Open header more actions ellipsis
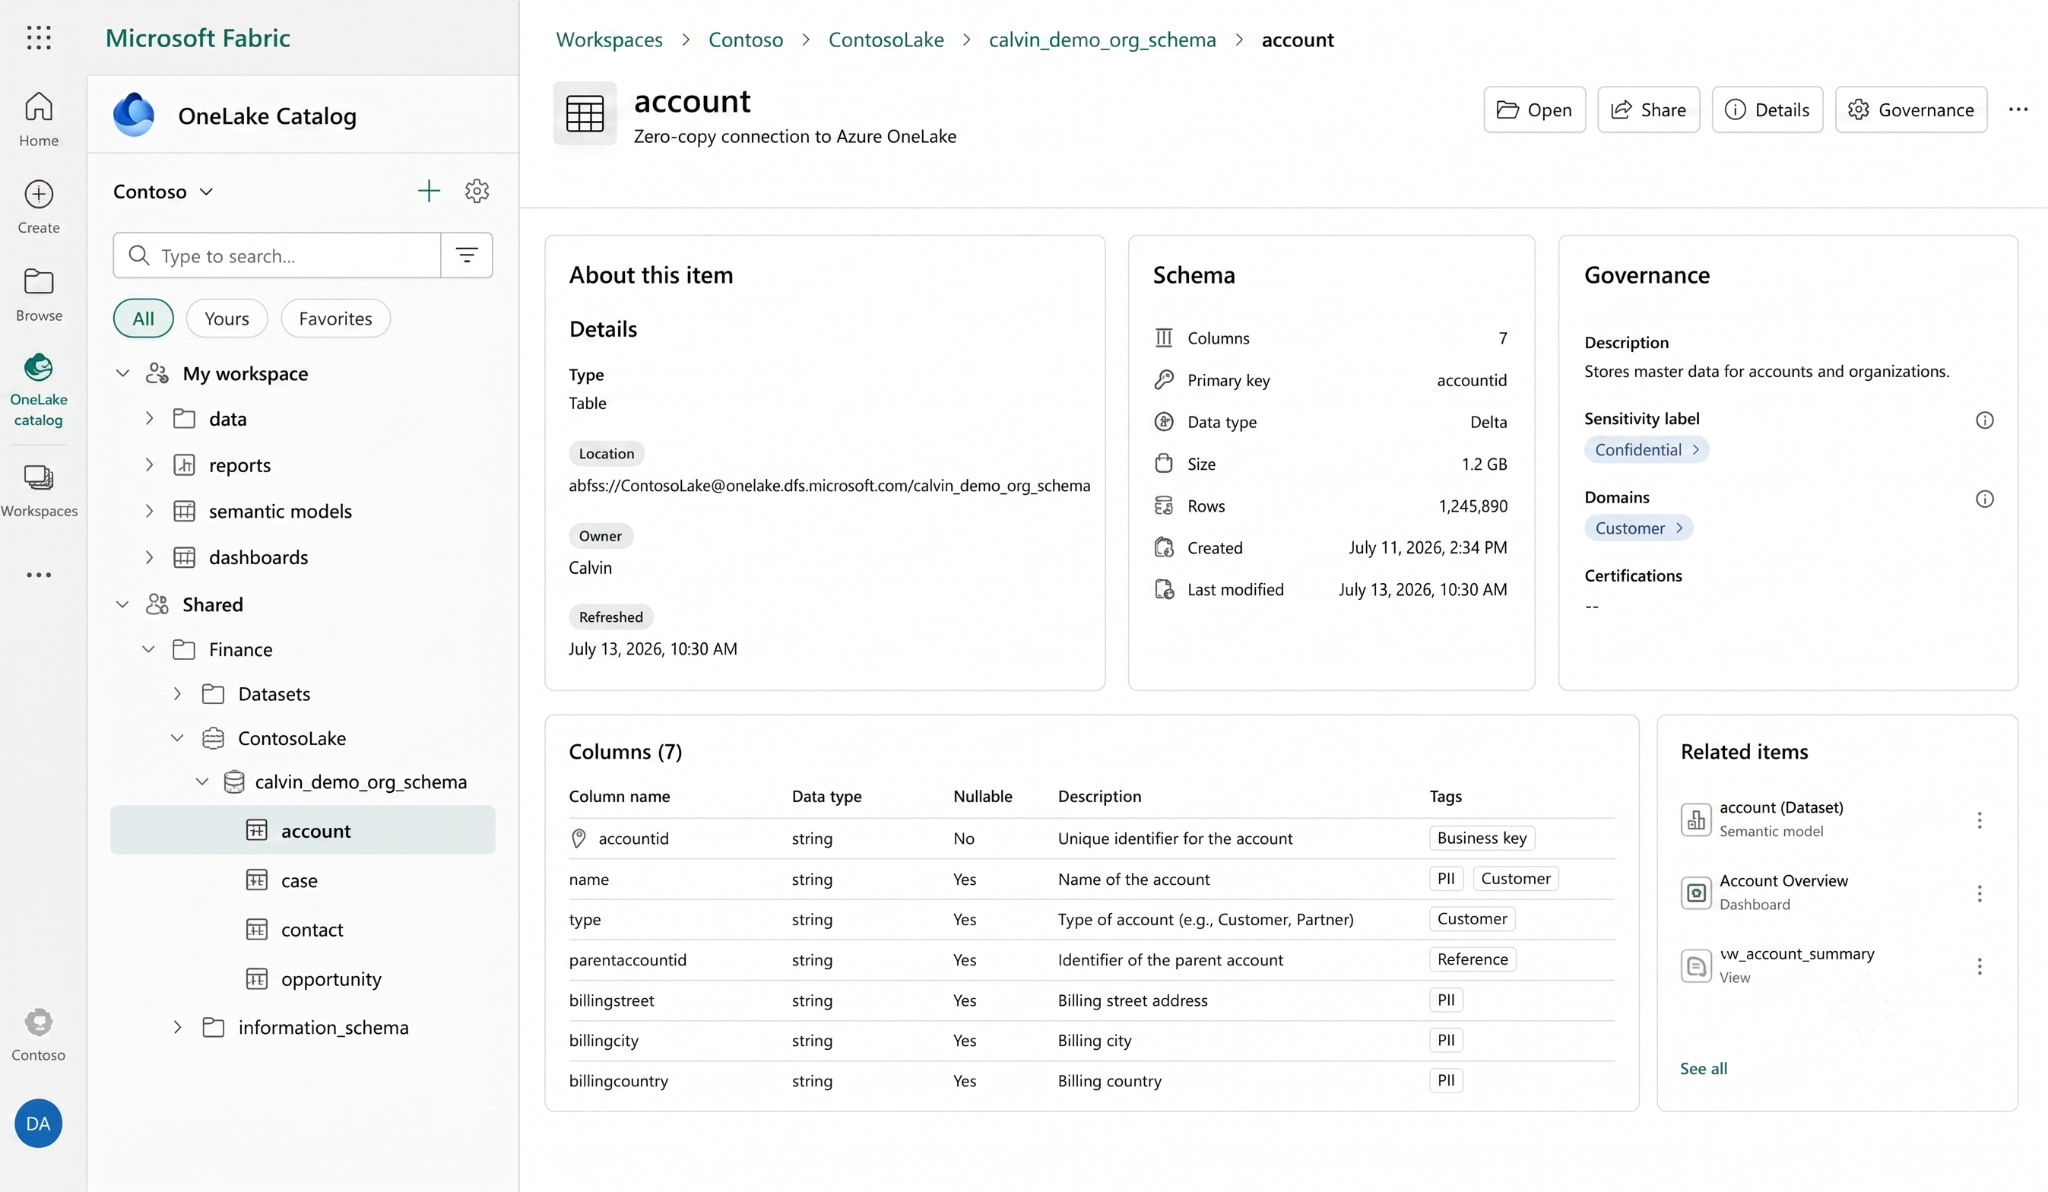The height and width of the screenshot is (1192, 2048). tap(2018, 109)
